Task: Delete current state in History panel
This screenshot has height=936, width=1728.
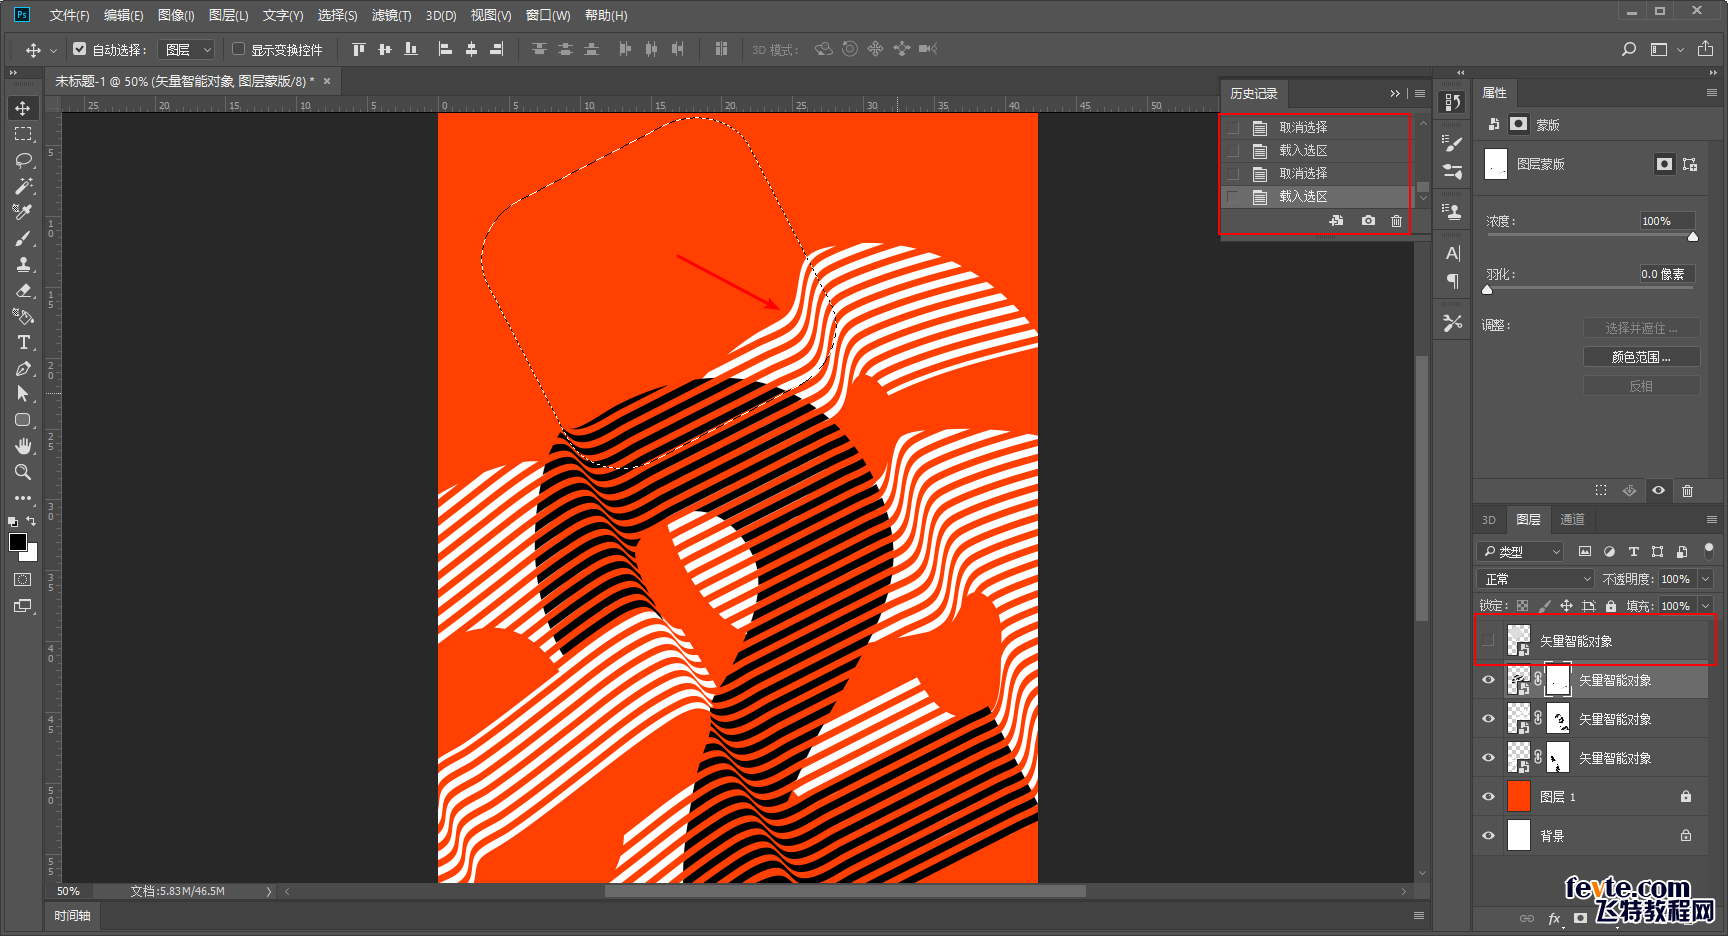Action: click(1396, 221)
